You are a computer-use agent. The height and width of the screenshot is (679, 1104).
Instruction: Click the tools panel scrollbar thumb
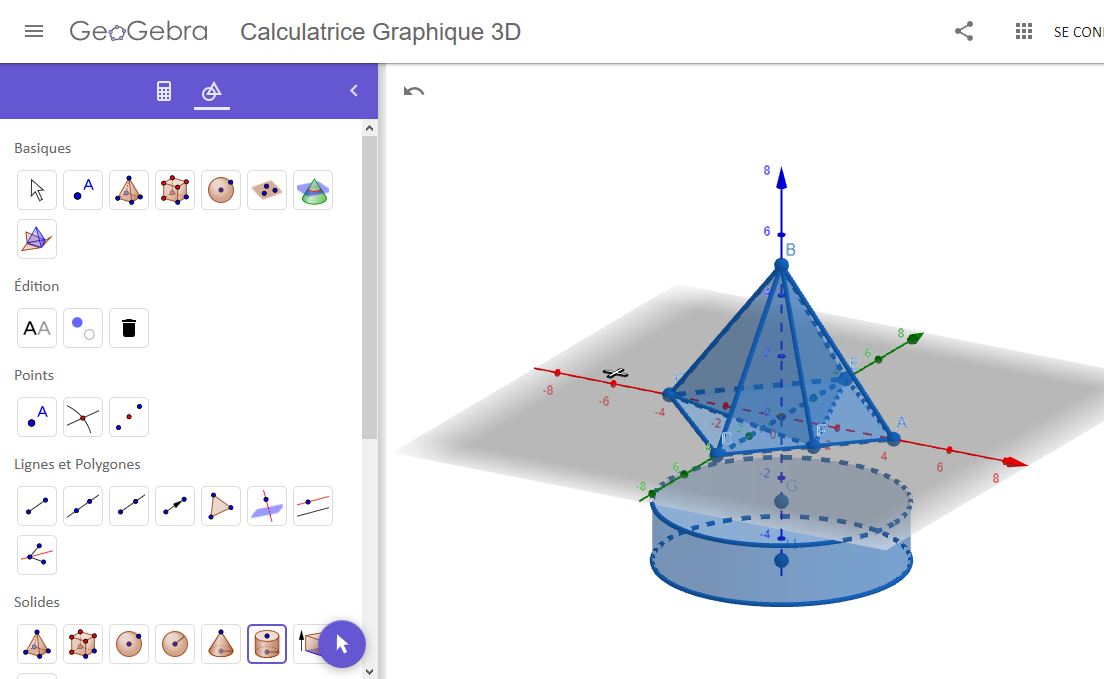click(x=370, y=287)
